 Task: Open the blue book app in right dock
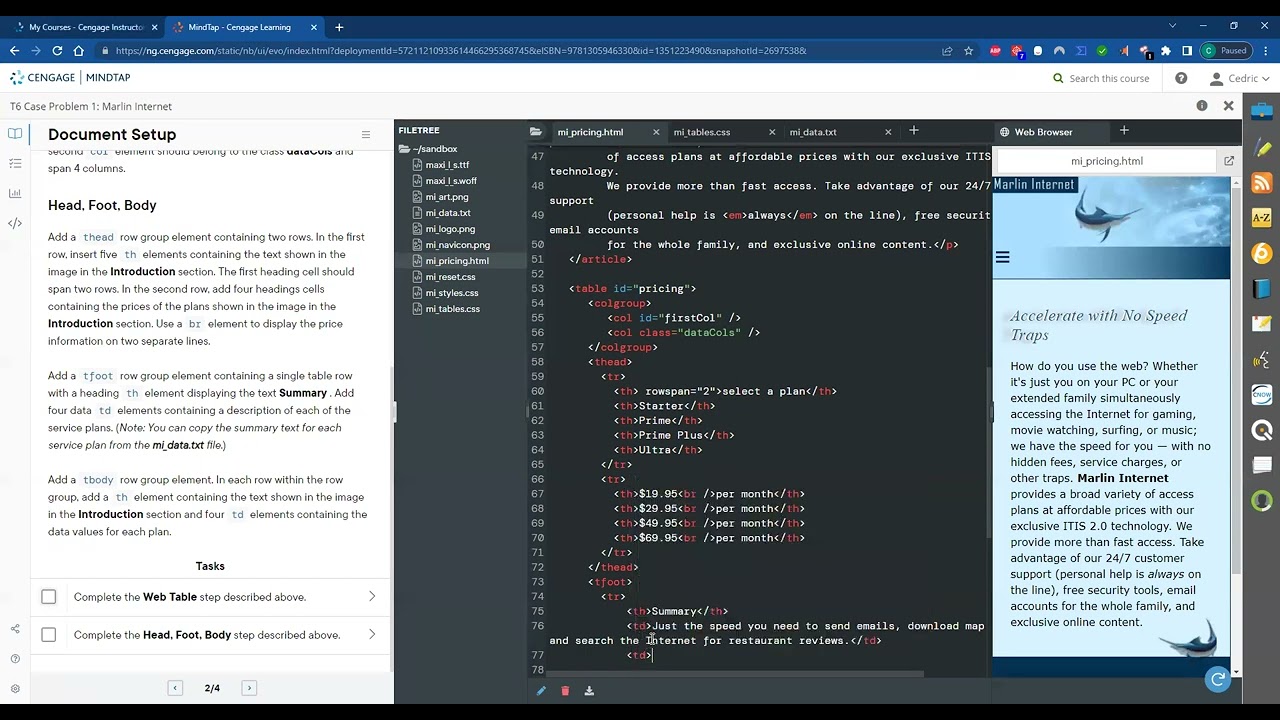[1262, 289]
